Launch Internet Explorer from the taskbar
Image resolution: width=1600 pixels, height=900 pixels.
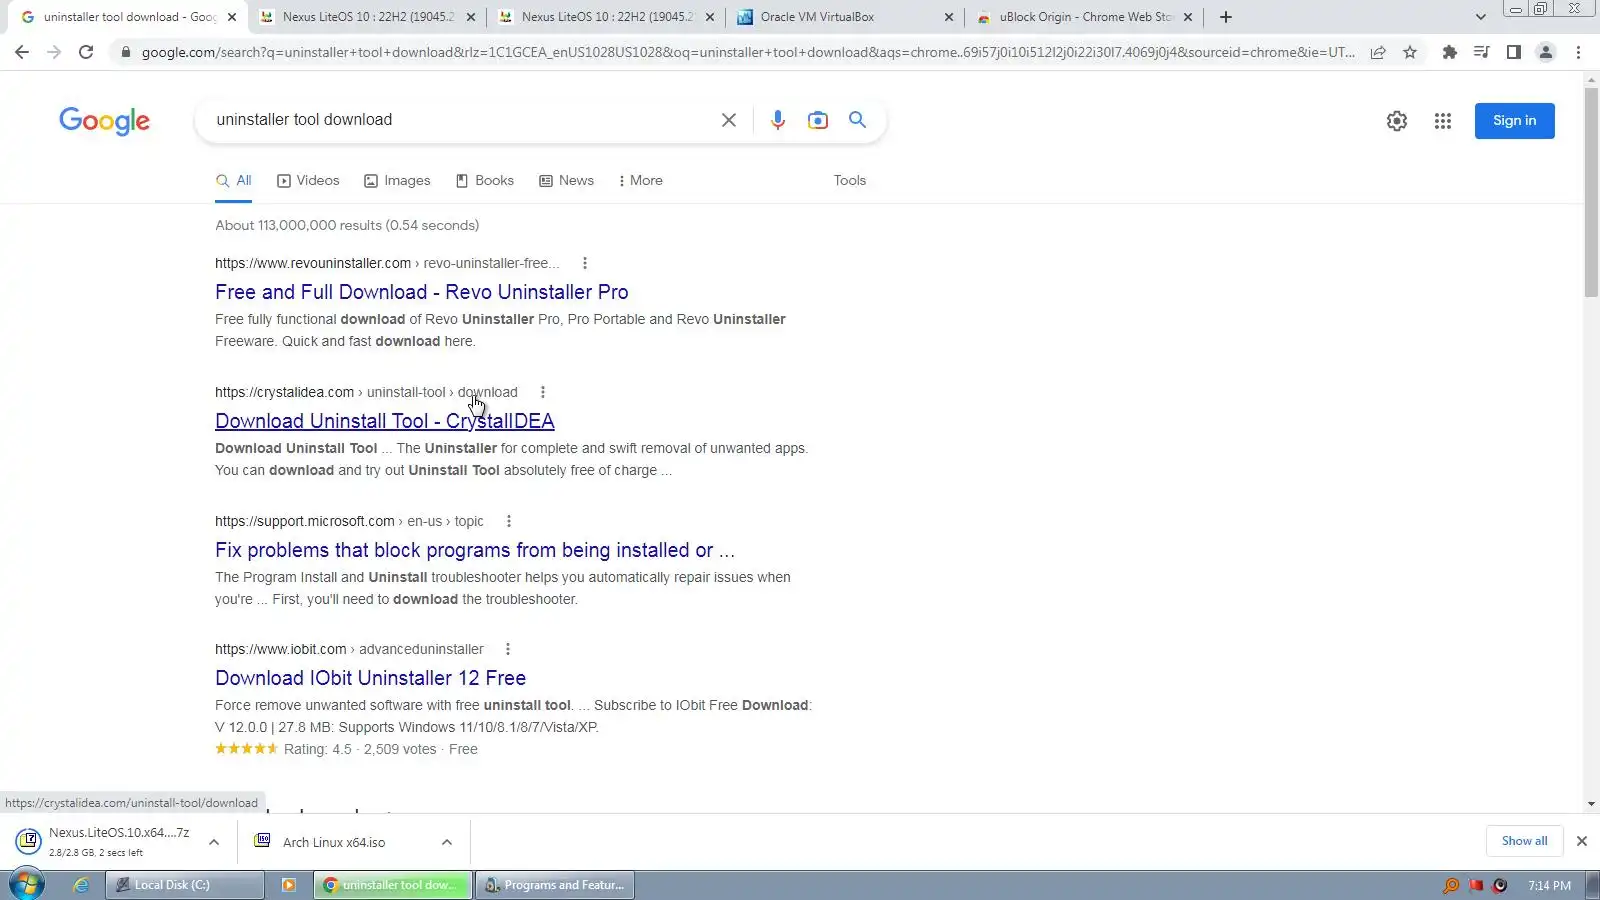click(x=81, y=885)
